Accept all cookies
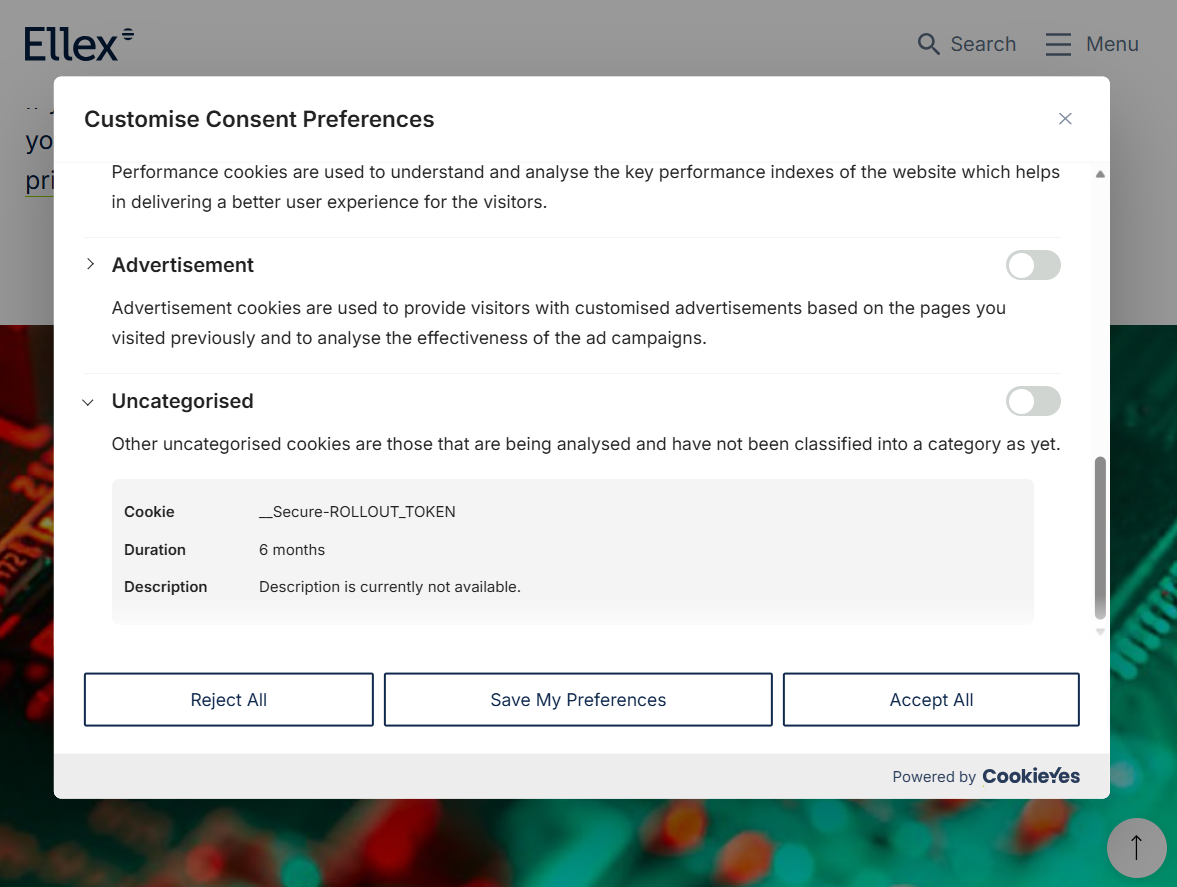 [x=931, y=699]
